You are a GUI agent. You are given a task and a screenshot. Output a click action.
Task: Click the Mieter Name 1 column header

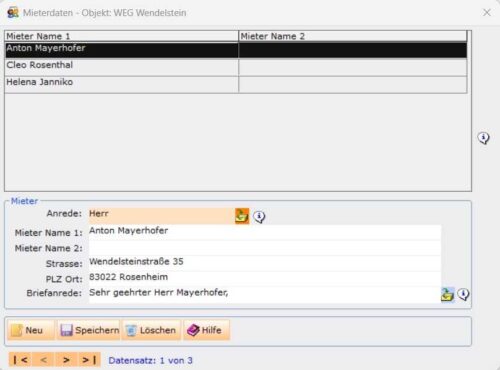tap(122, 36)
